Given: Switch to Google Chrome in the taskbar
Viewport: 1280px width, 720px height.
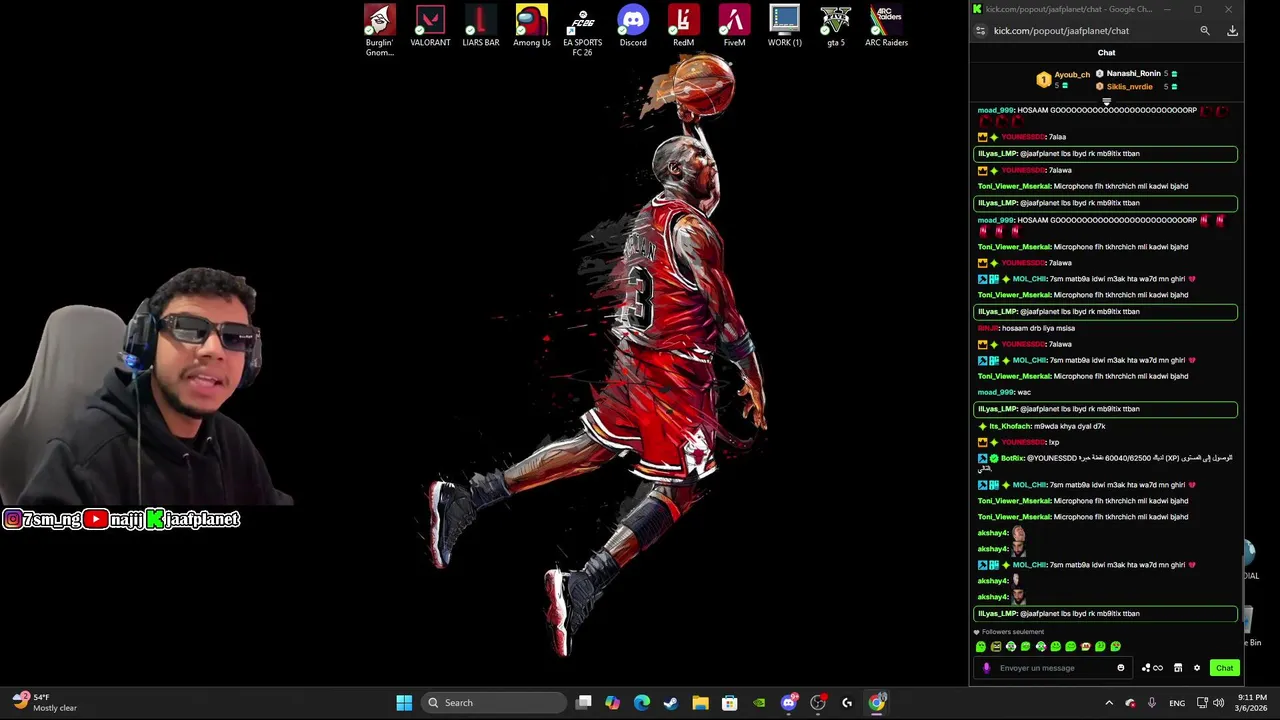Looking at the screenshot, I should point(877,703).
